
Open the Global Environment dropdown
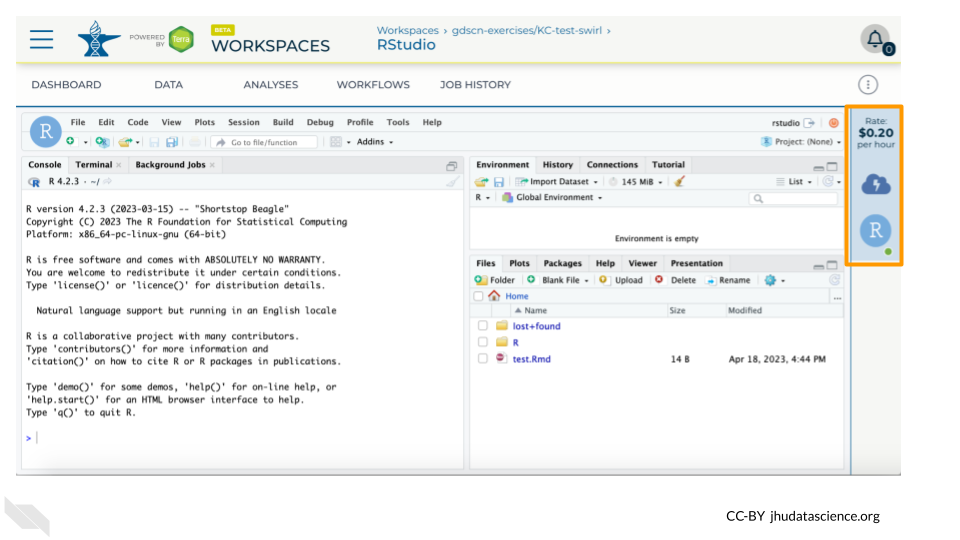[552, 197]
